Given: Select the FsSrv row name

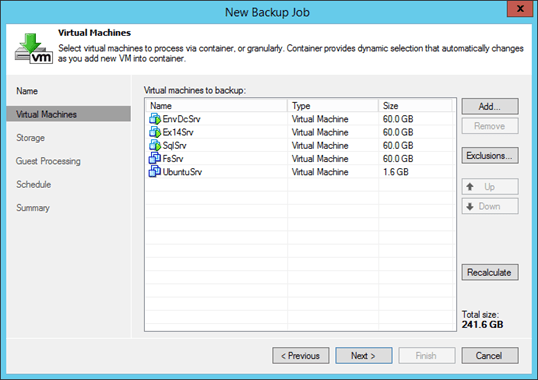Looking at the screenshot, I should click(x=173, y=158).
